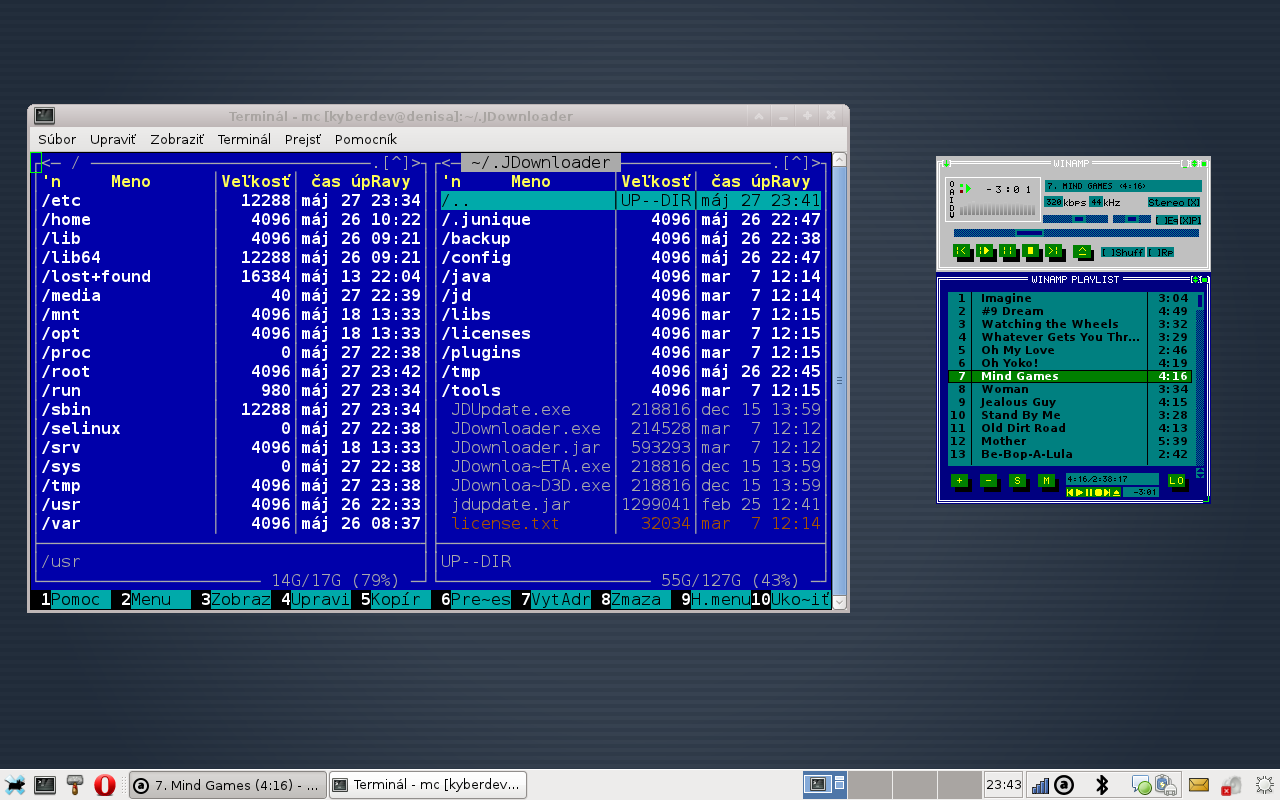1280x800 pixels.
Task: Click playlist list options (LO) button
Action: point(1176,480)
